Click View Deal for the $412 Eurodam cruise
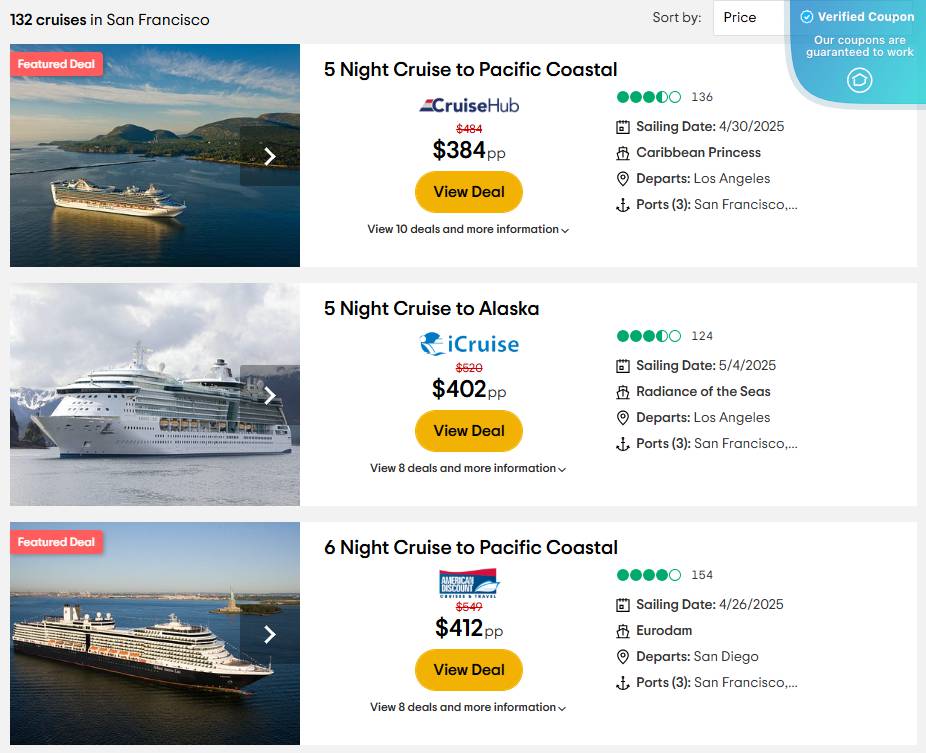Viewport: 926px width, 753px height. tap(469, 670)
